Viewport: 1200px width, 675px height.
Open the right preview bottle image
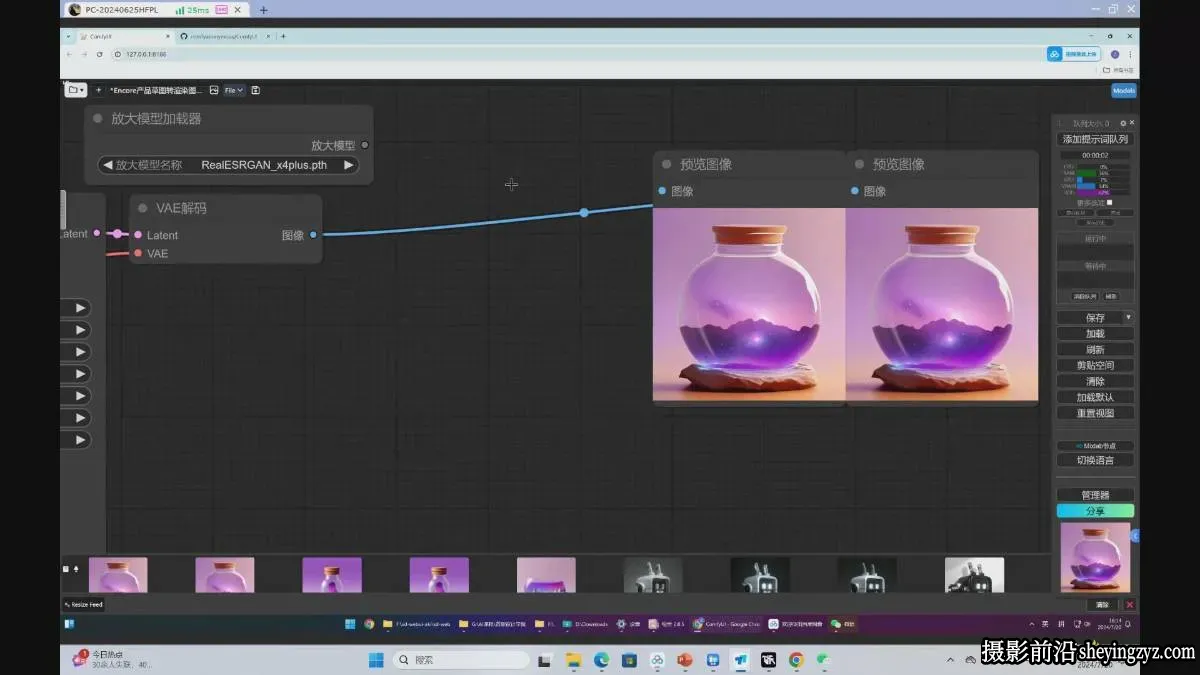(x=942, y=304)
